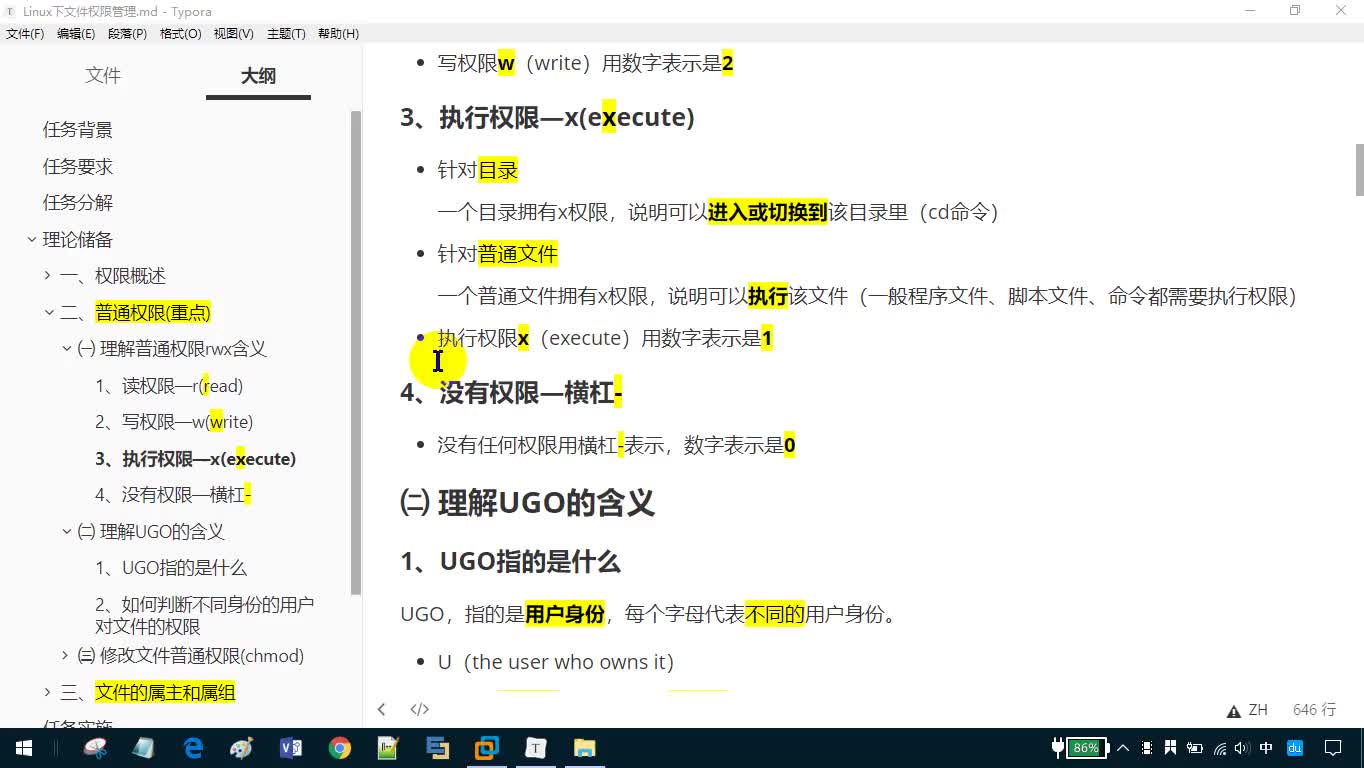Image resolution: width=1364 pixels, height=768 pixels.
Task: Toggle the 中 input method indicator
Action: [x=1266, y=748]
